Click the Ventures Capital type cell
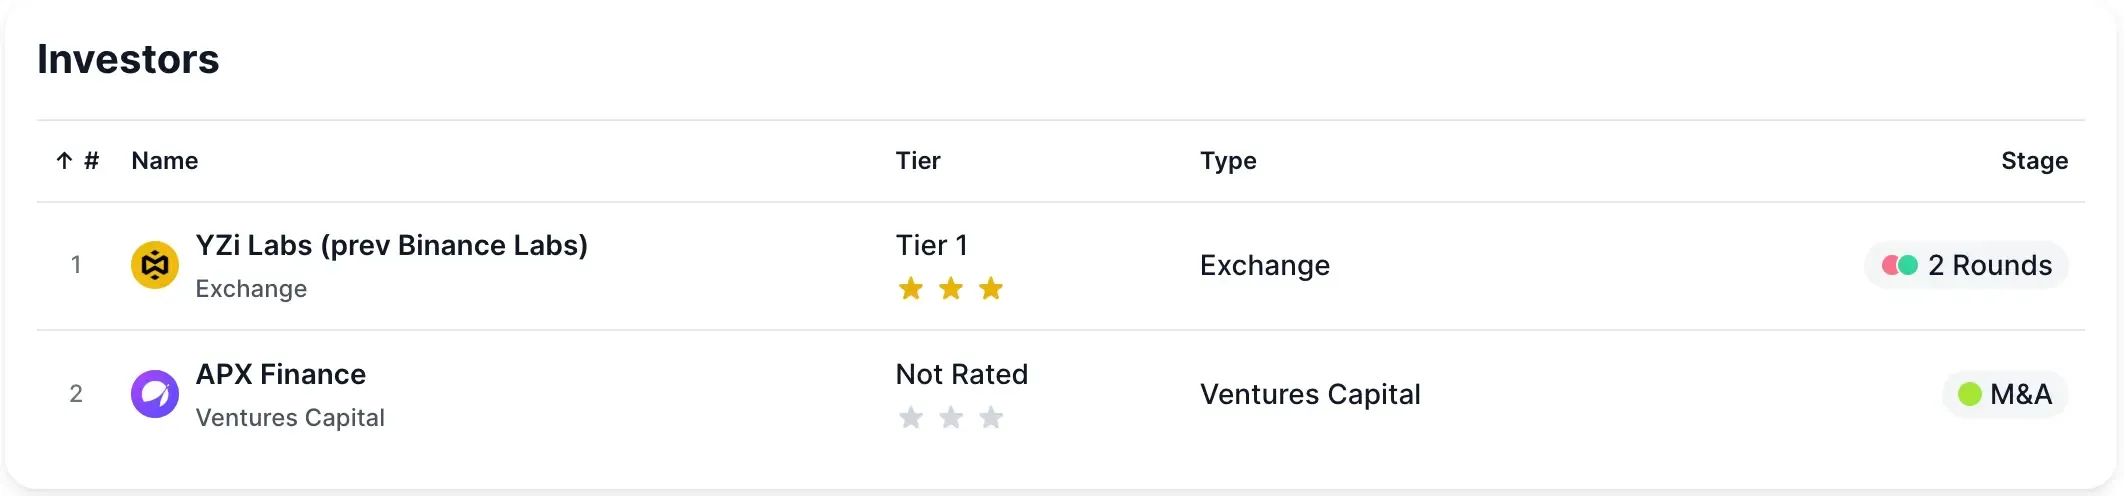The image size is (2124, 496). (1310, 394)
